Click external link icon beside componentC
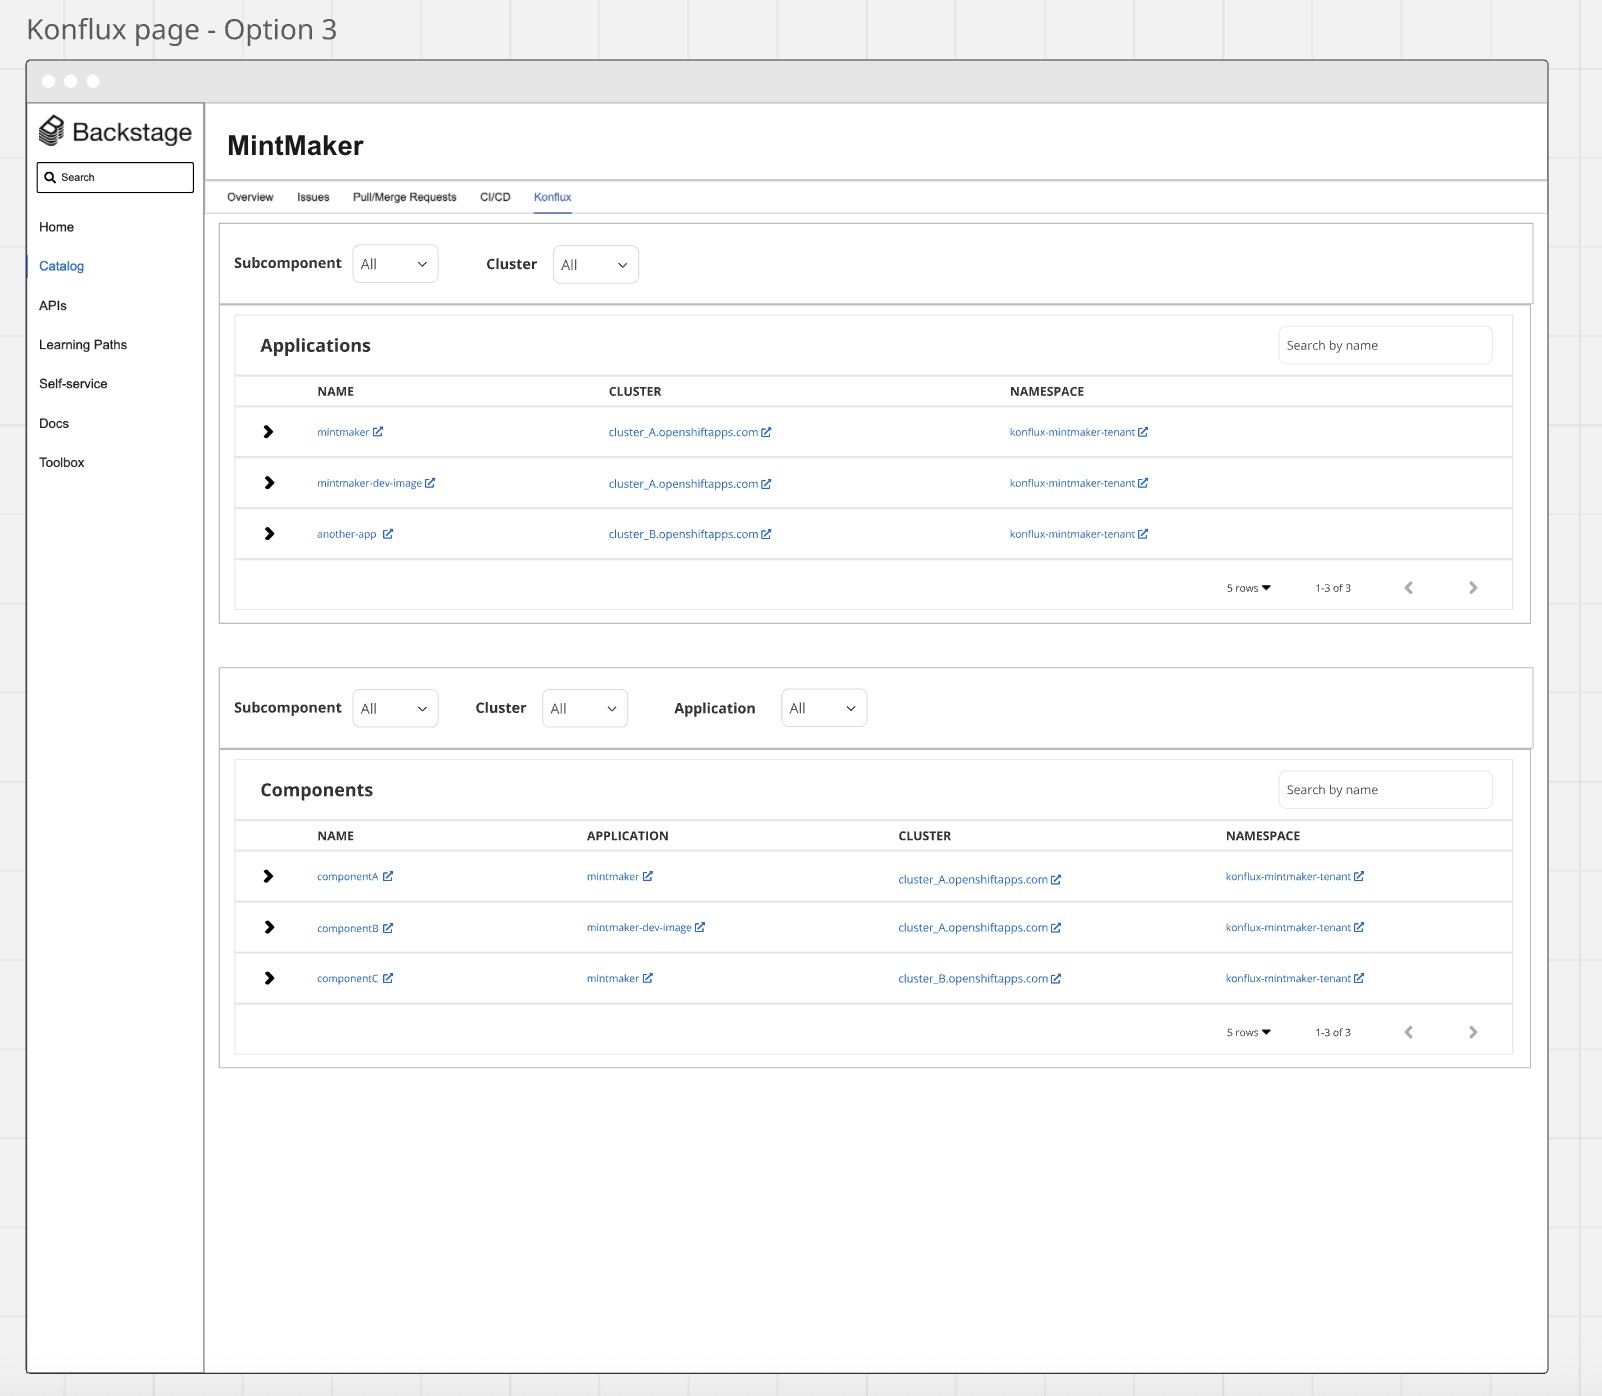 coord(388,979)
